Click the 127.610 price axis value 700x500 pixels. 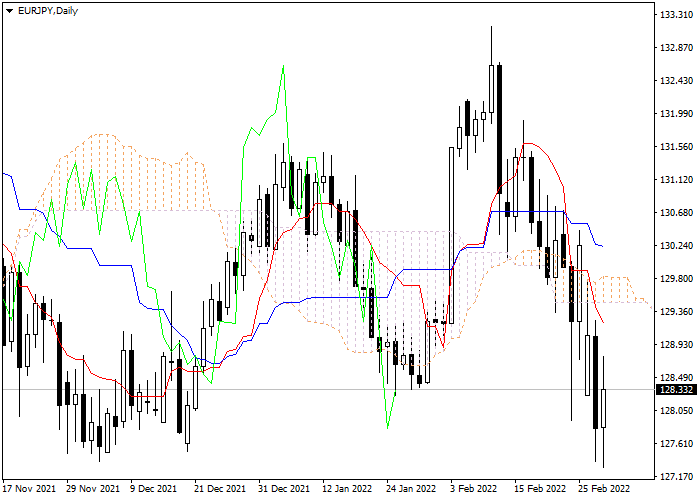point(676,444)
